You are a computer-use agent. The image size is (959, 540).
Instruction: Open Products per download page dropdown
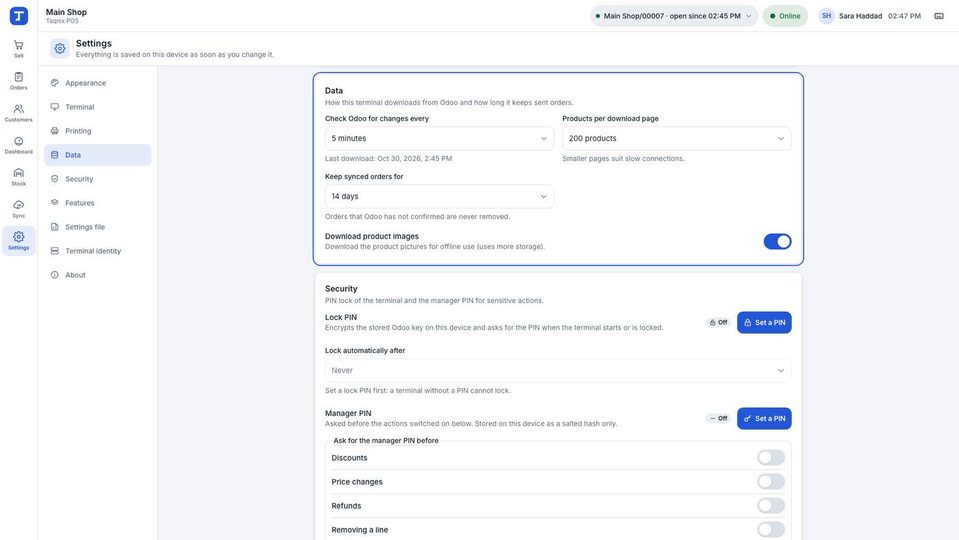[x=676, y=138]
